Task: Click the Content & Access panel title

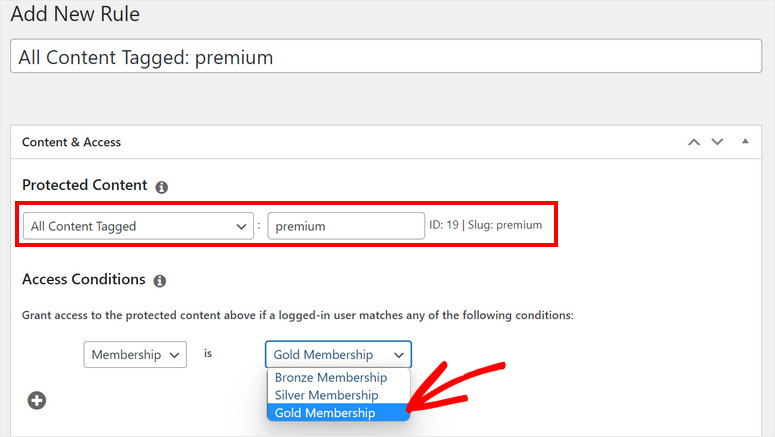Action: pos(71,142)
